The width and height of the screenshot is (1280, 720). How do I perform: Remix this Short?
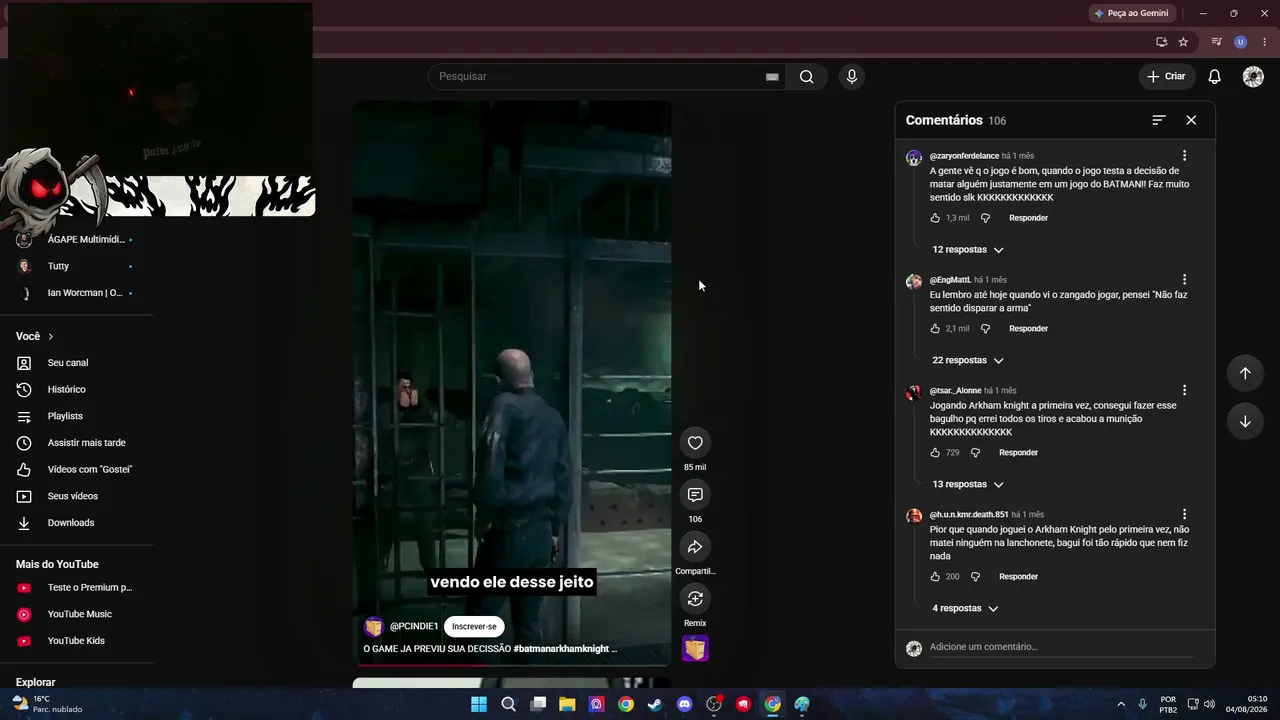coord(695,599)
